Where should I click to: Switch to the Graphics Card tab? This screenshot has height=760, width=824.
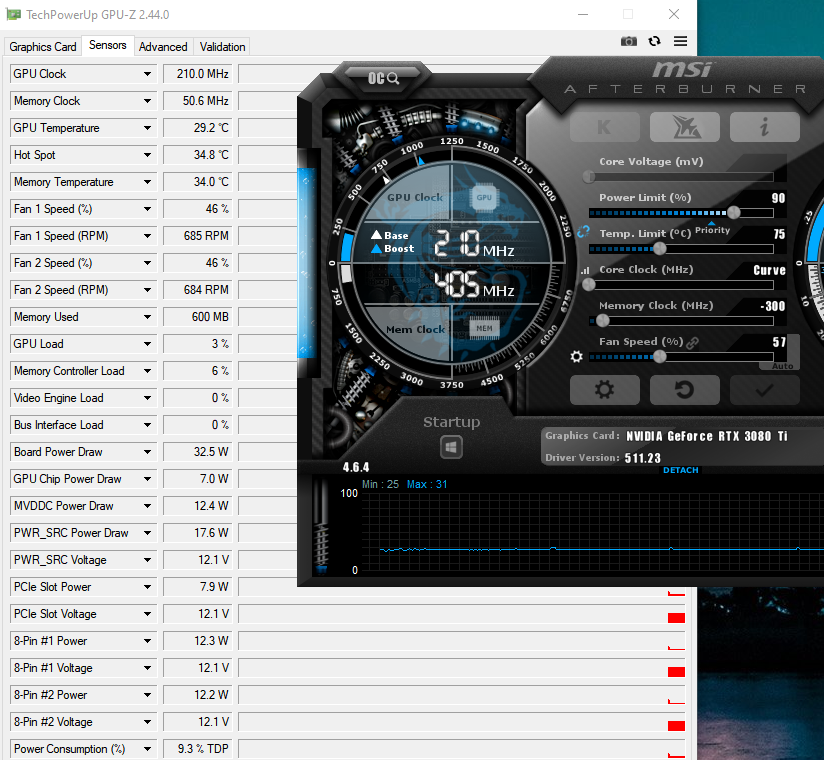[x=43, y=47]
